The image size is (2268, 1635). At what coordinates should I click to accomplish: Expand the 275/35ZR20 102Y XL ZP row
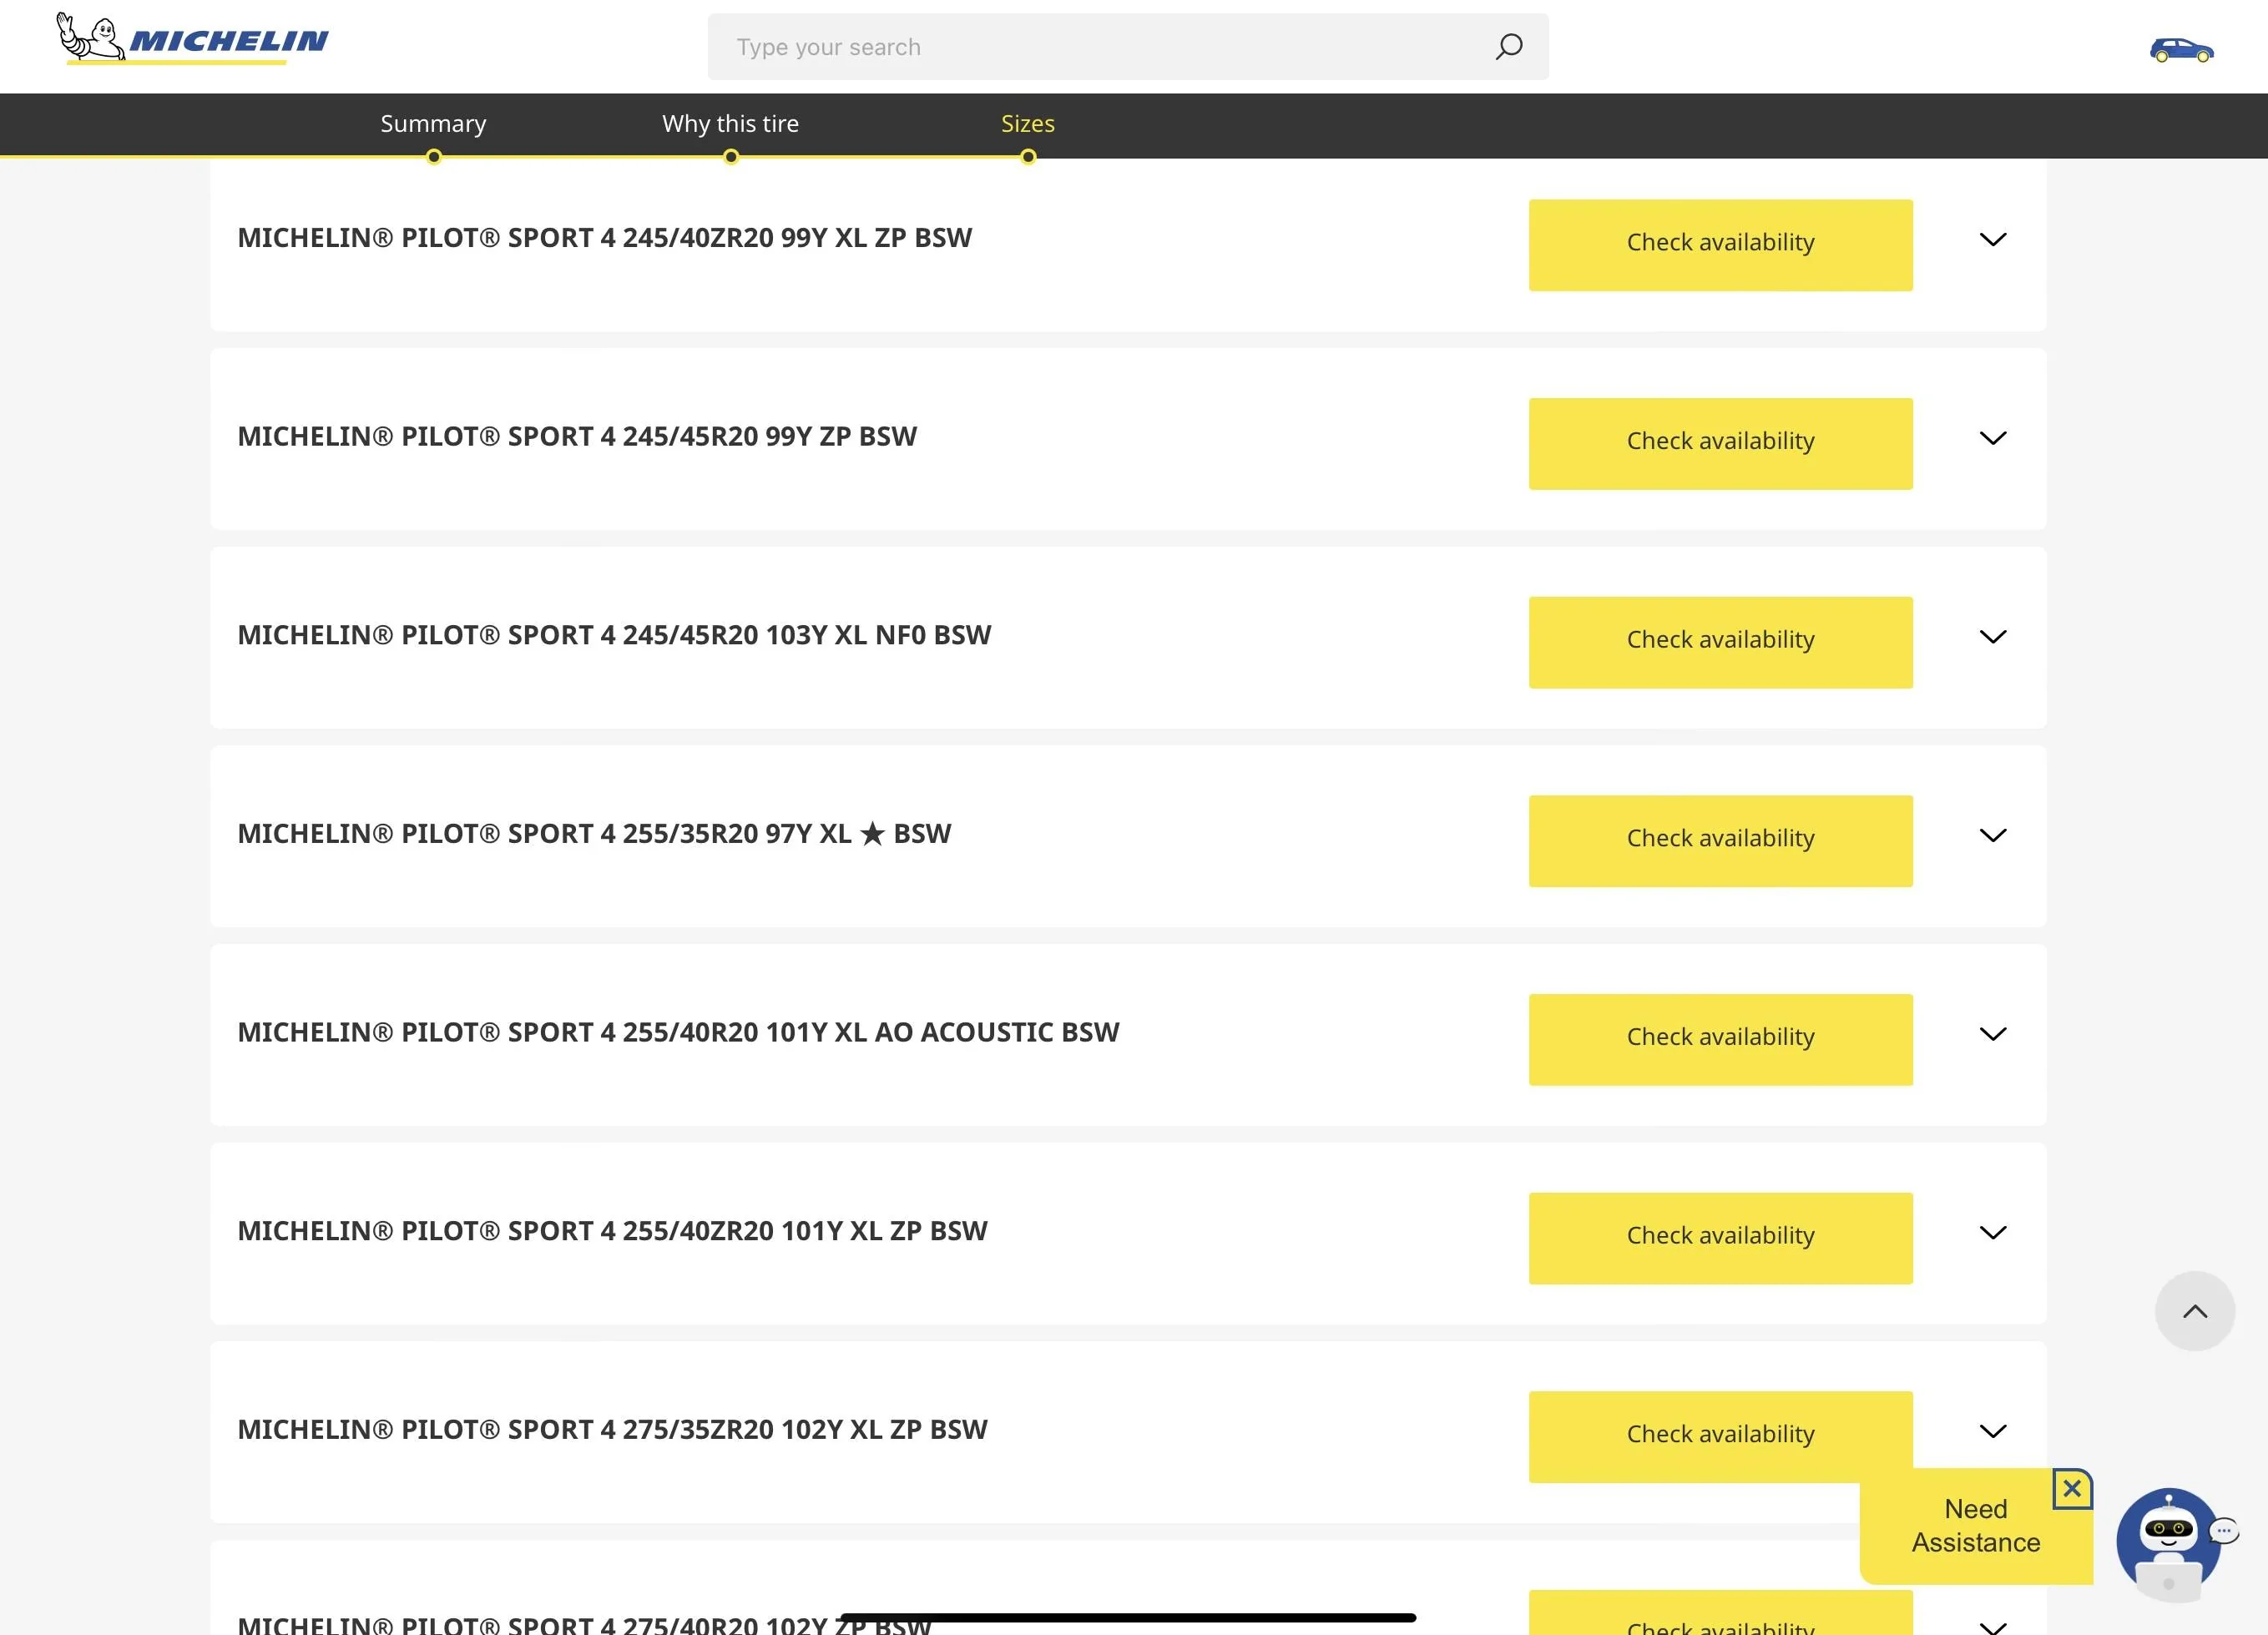pos(1993,1431)
